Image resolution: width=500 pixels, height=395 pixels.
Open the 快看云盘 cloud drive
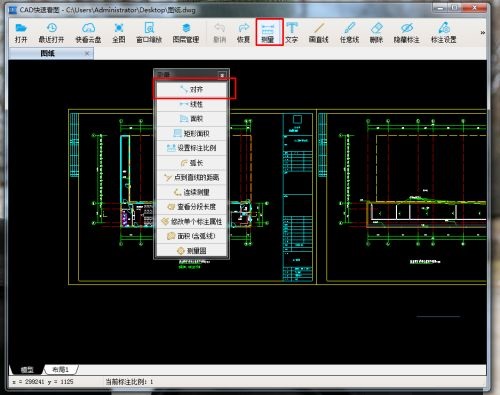(x=88, y=33)
